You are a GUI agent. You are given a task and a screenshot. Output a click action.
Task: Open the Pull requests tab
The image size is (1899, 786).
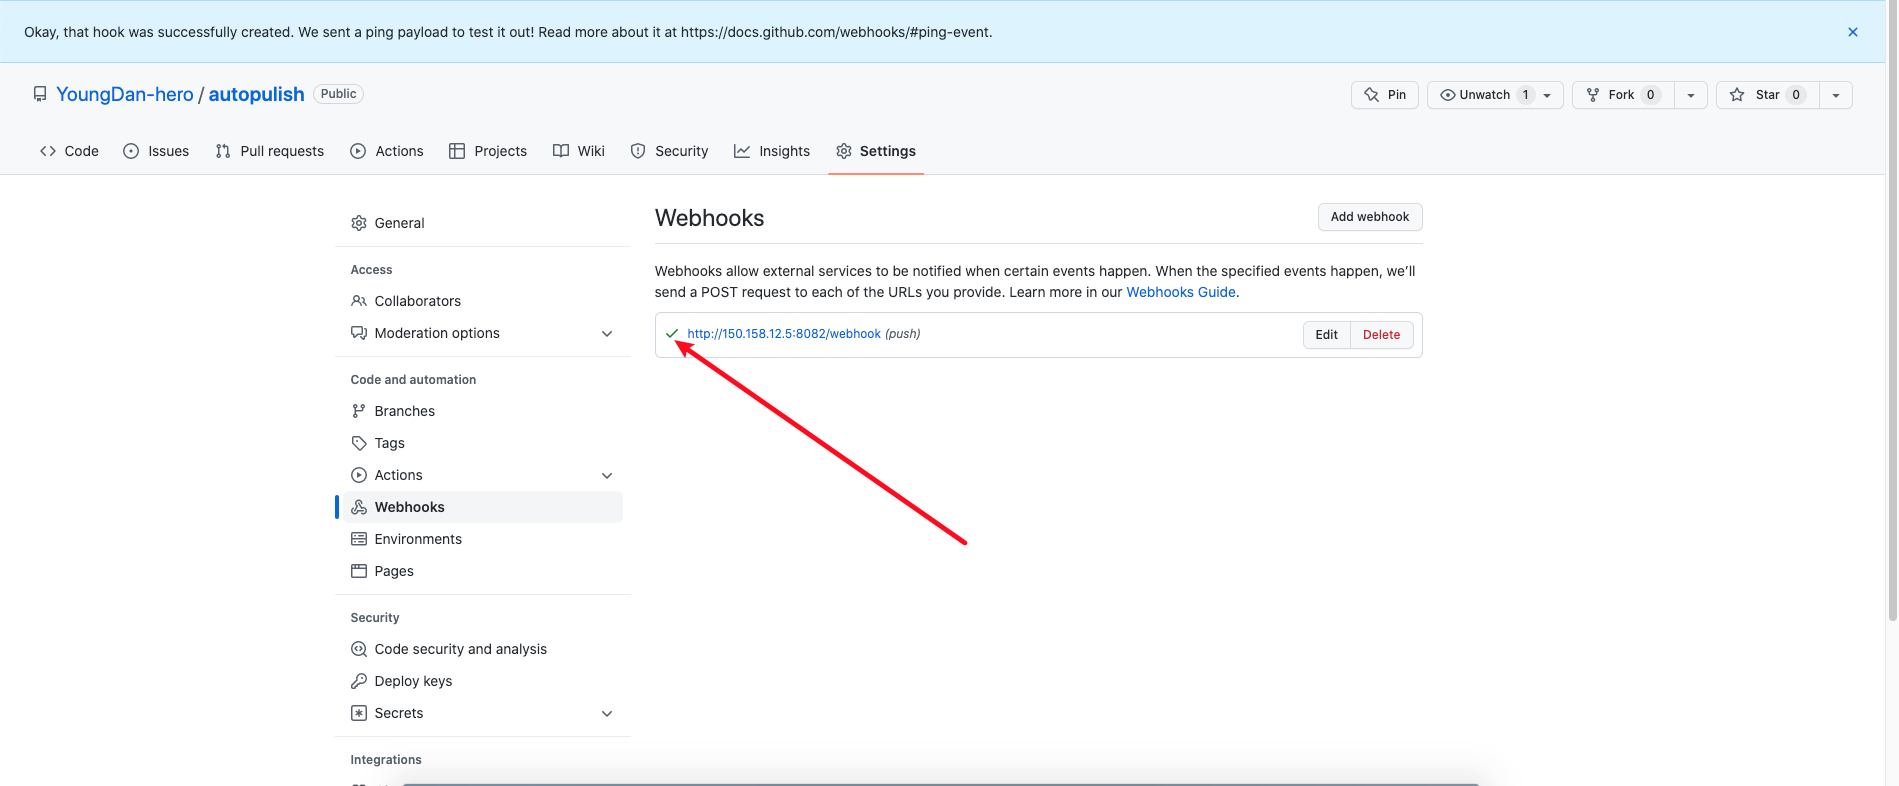point(270,151)
